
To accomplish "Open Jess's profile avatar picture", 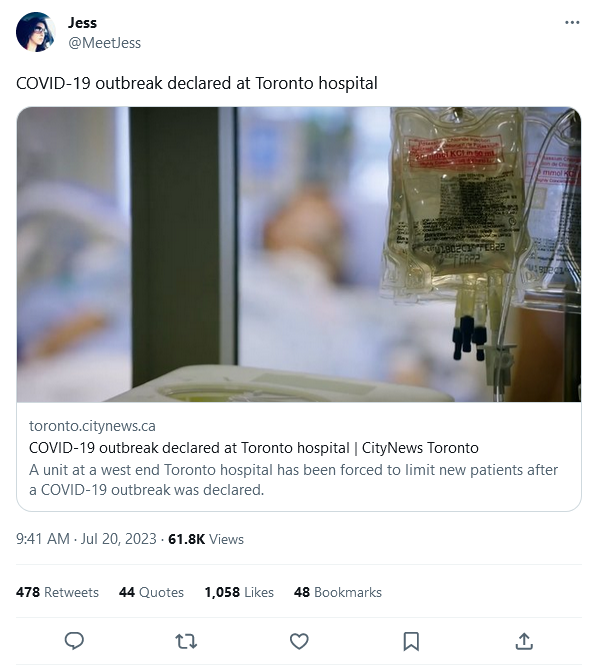I will 36,32.
